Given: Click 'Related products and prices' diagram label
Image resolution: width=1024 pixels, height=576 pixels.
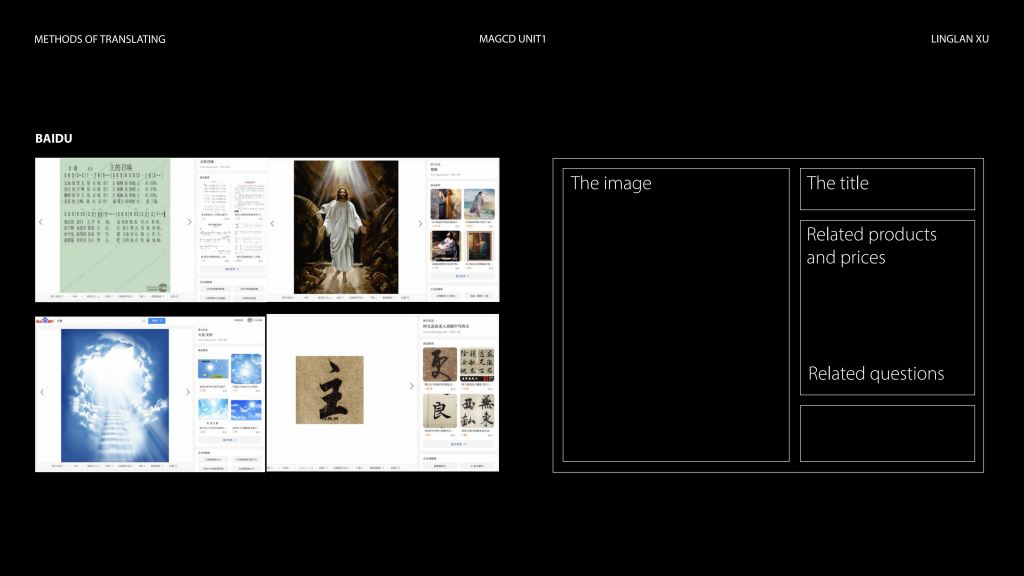Looking at the screenshot, I should coord(871,246).
